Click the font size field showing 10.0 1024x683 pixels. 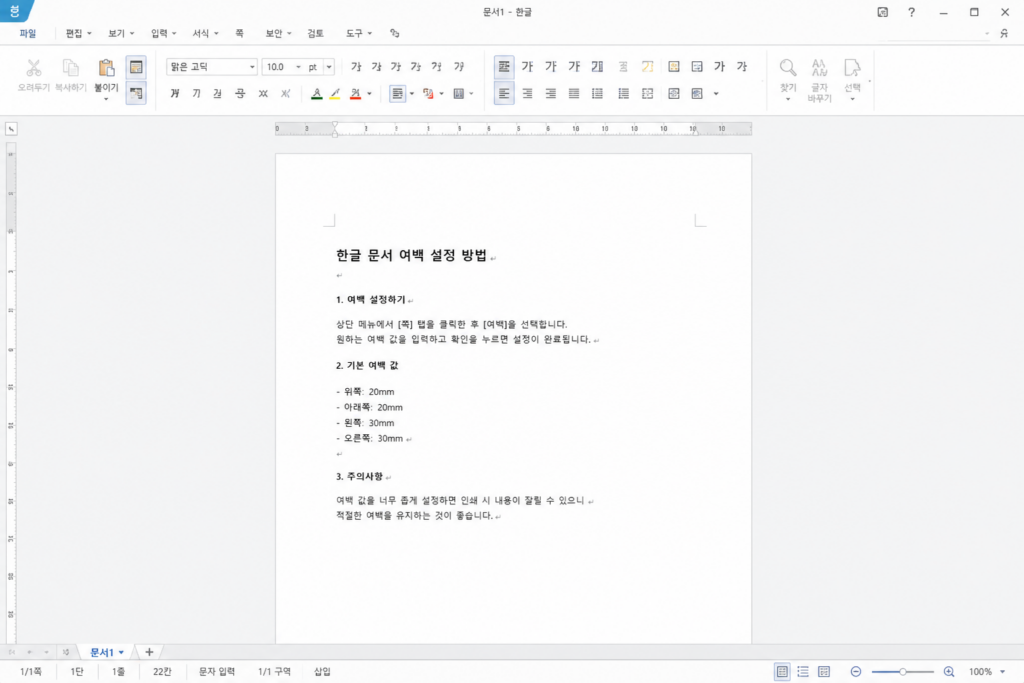[x=278, y=67]
